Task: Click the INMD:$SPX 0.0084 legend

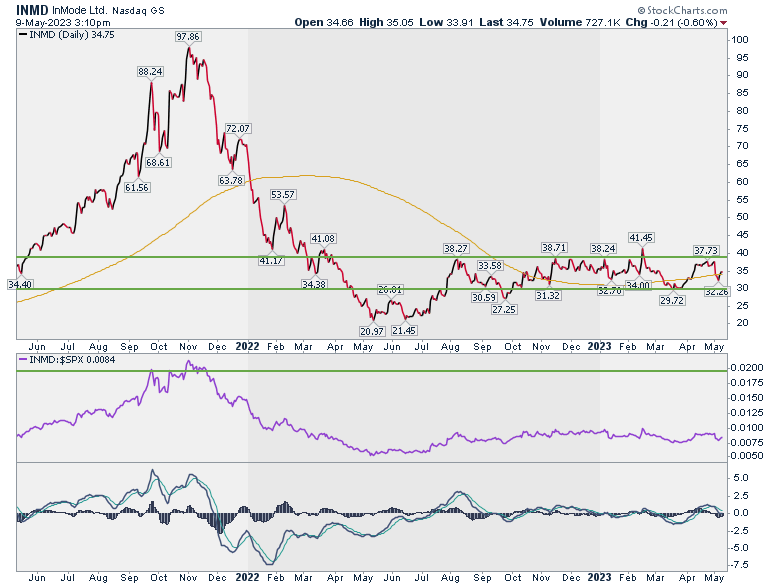Action: pos(67,359)
